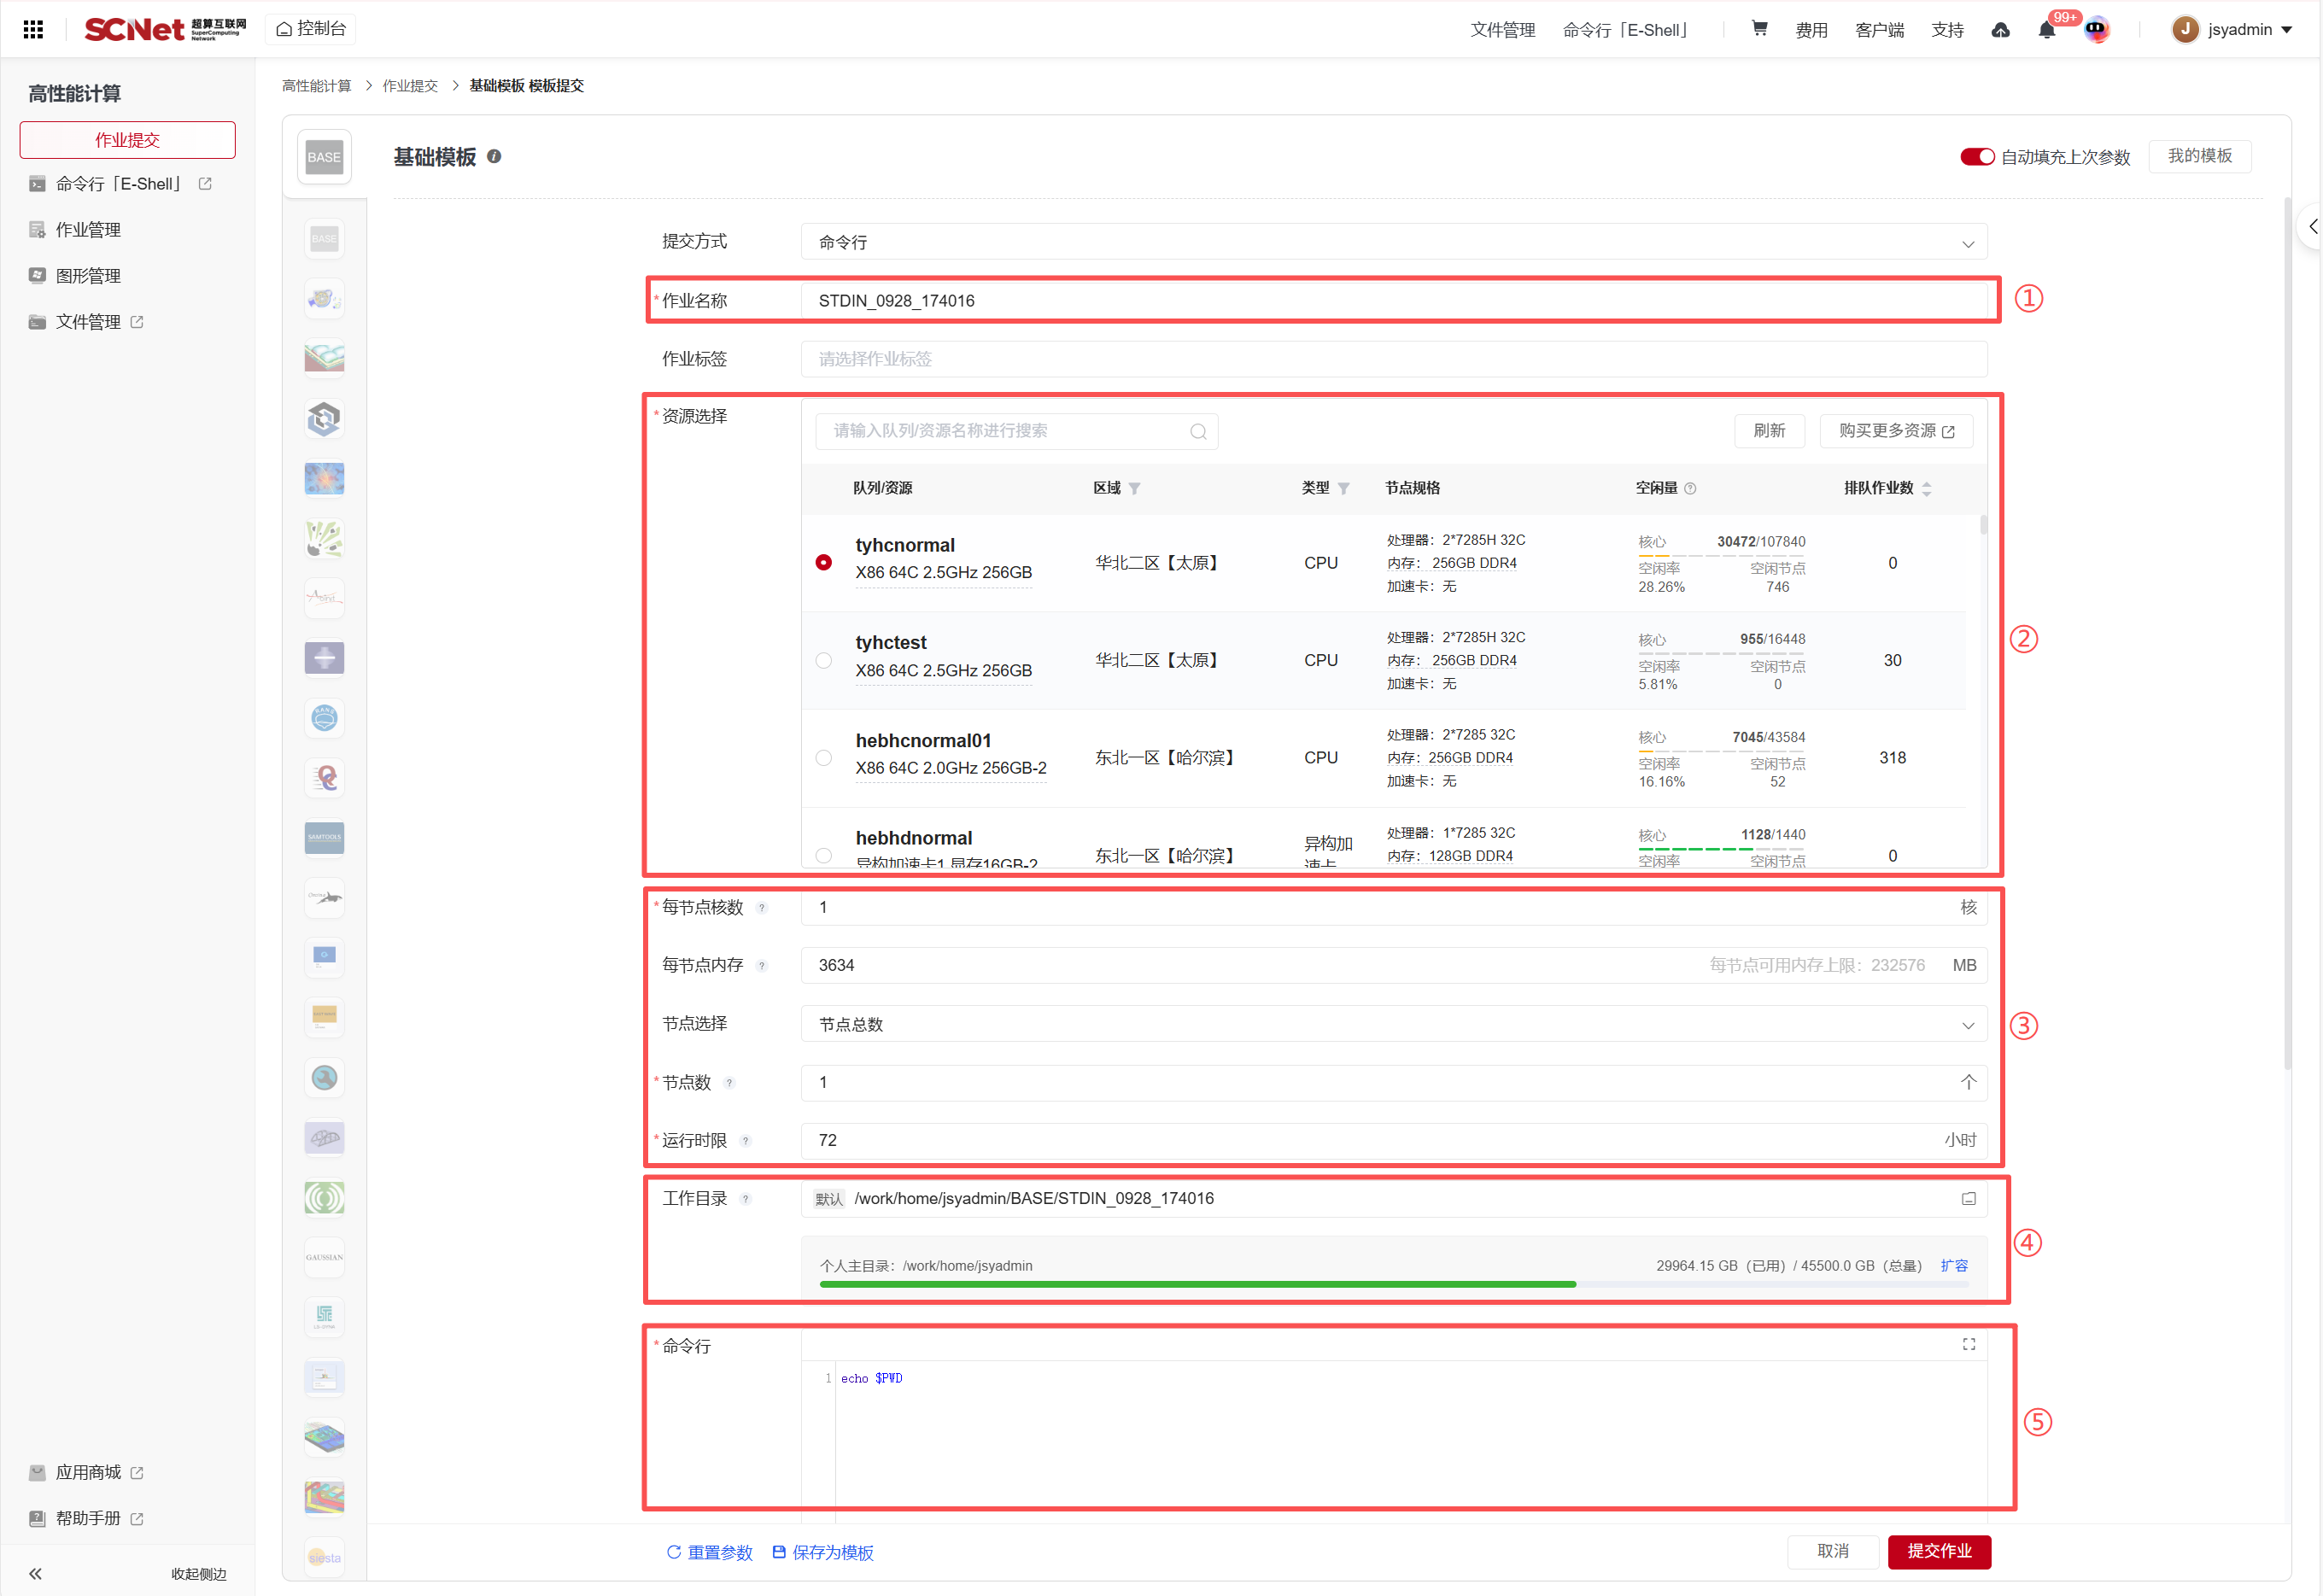Open the app grid launcher icon

coord(33,29)
